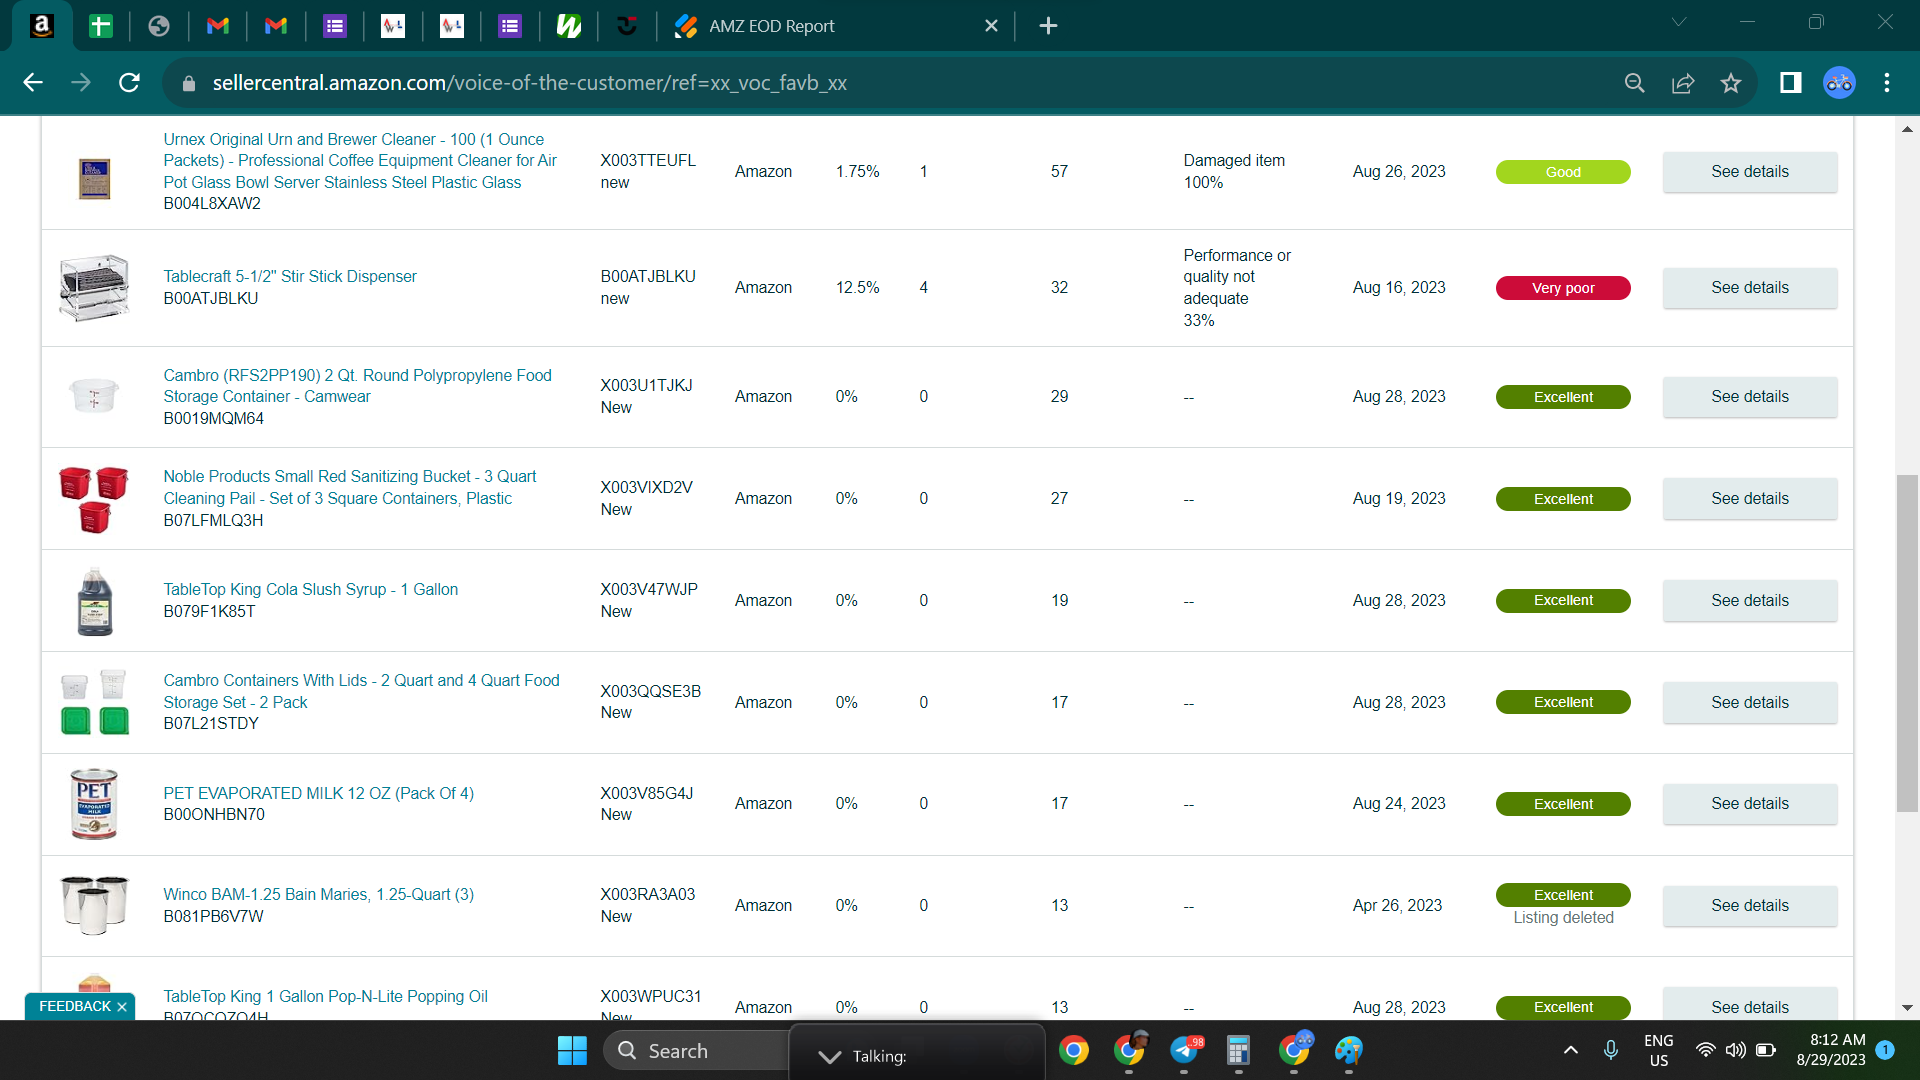Dismiss the FEEDBACK widget with its X
Viewport: 1920px width, 1080px height.
coord(122,1007)
